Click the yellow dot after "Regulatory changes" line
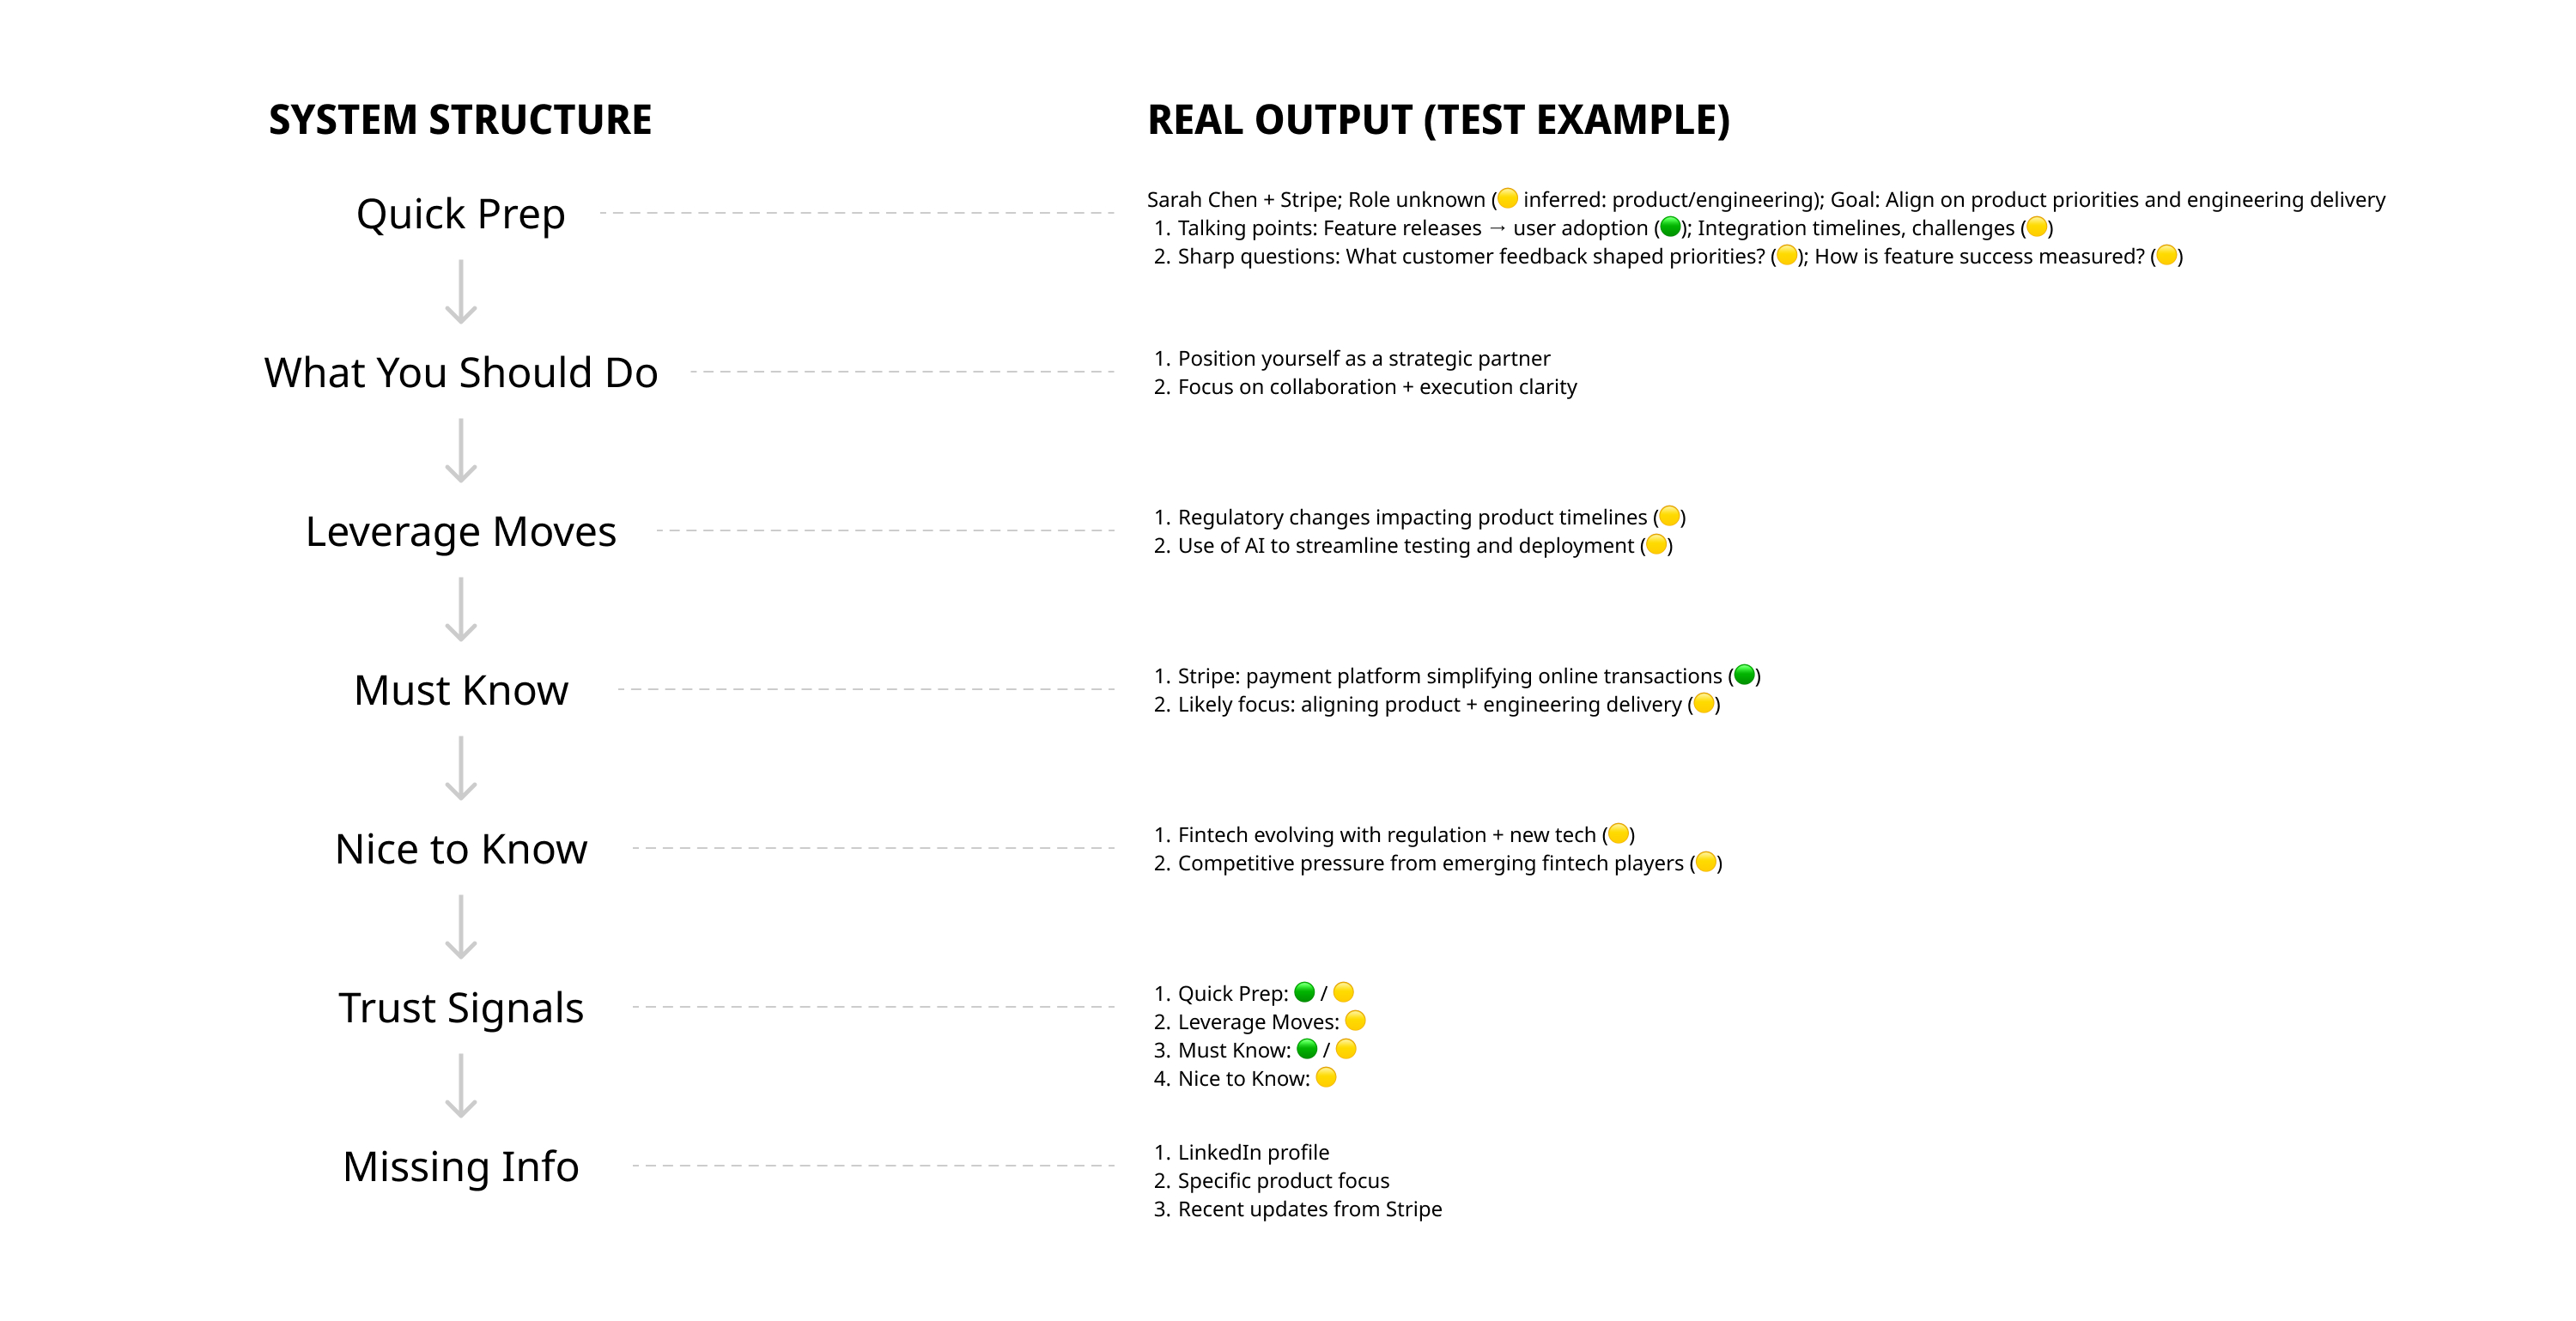The width and height of the screenshot is (2576, 1321). point(1669,516)
